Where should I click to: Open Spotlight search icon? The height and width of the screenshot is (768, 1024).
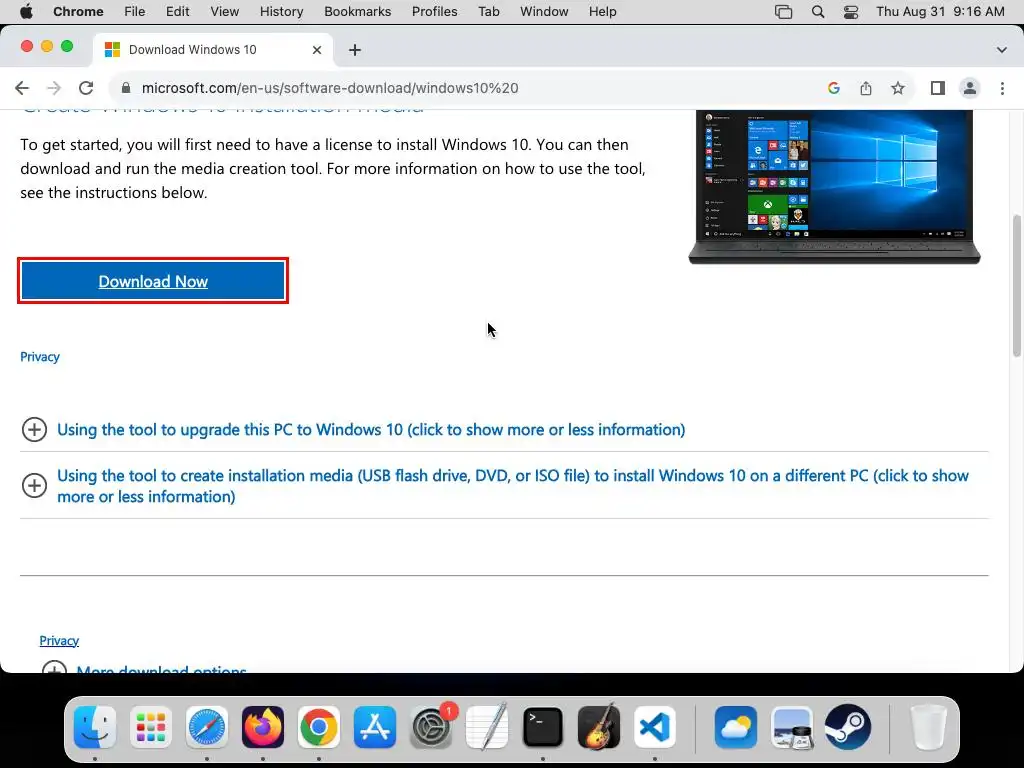[818, 12]
